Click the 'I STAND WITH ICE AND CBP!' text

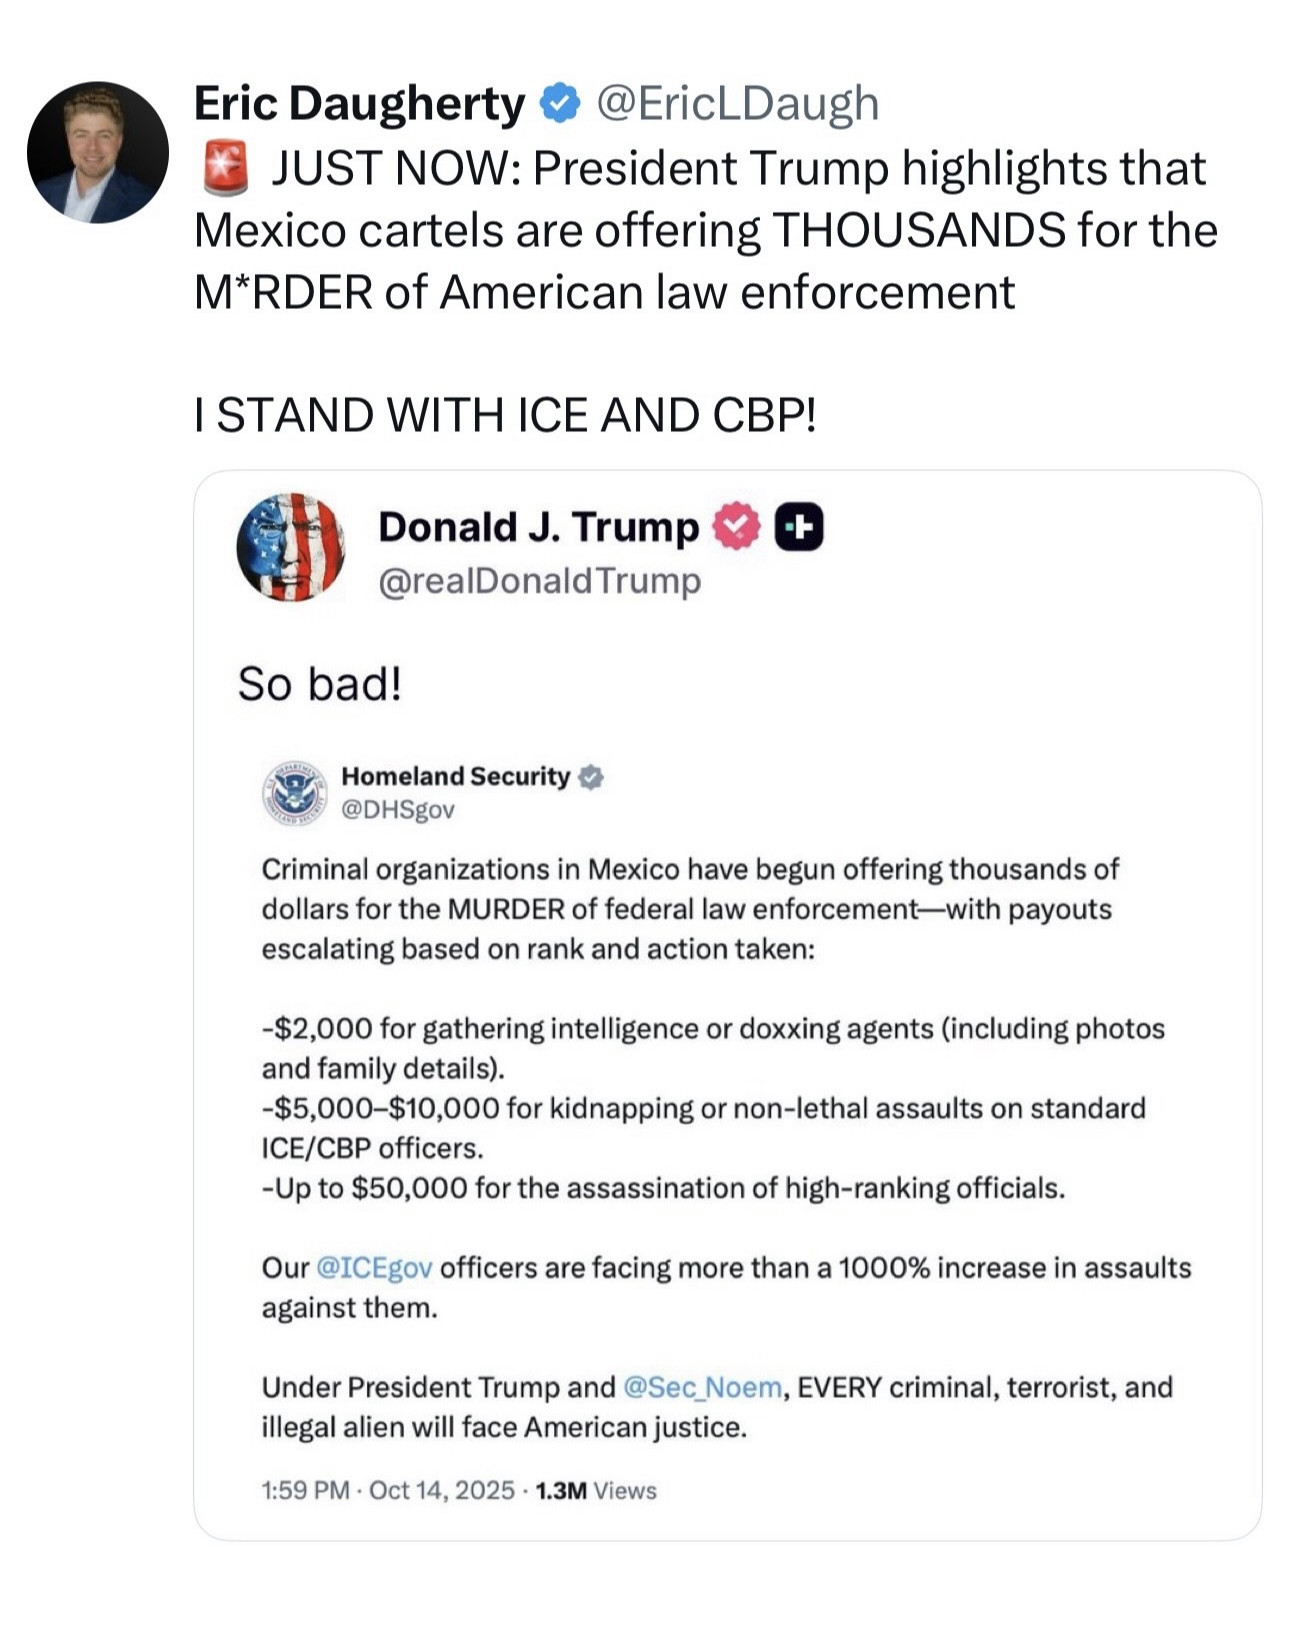[x=505, y=415]
